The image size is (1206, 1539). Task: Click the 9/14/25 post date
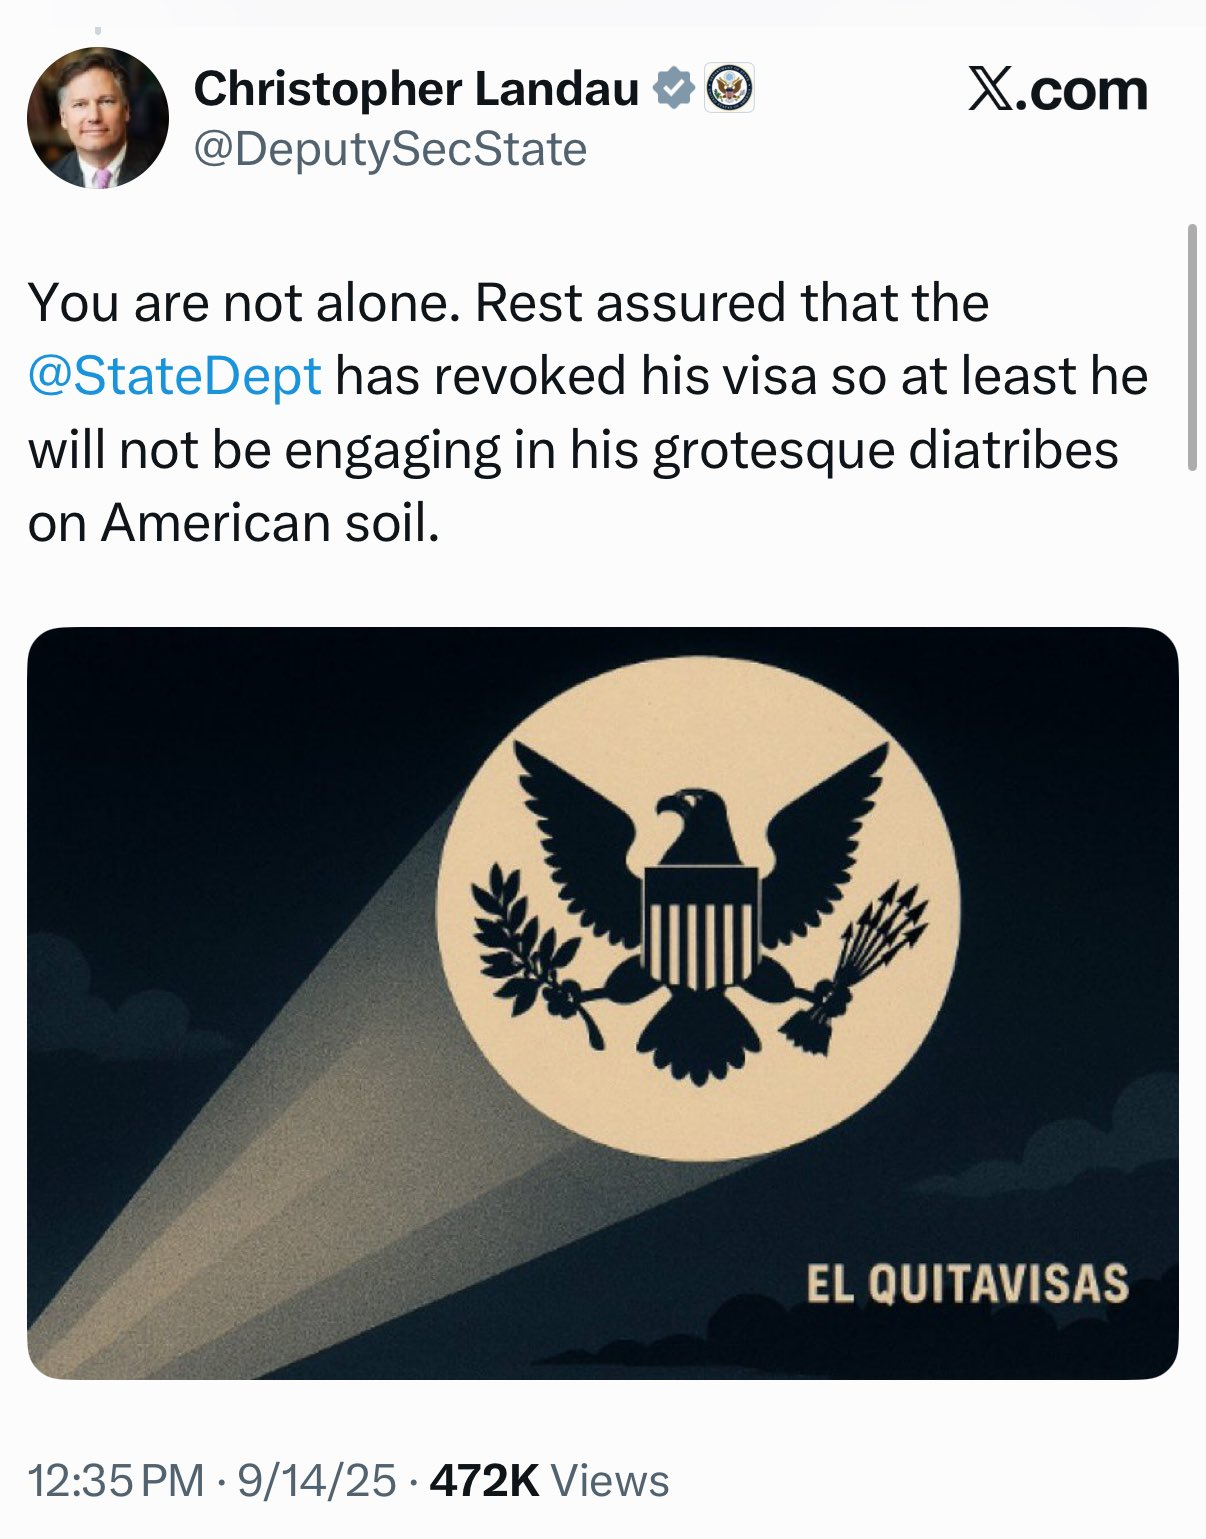317,1481
